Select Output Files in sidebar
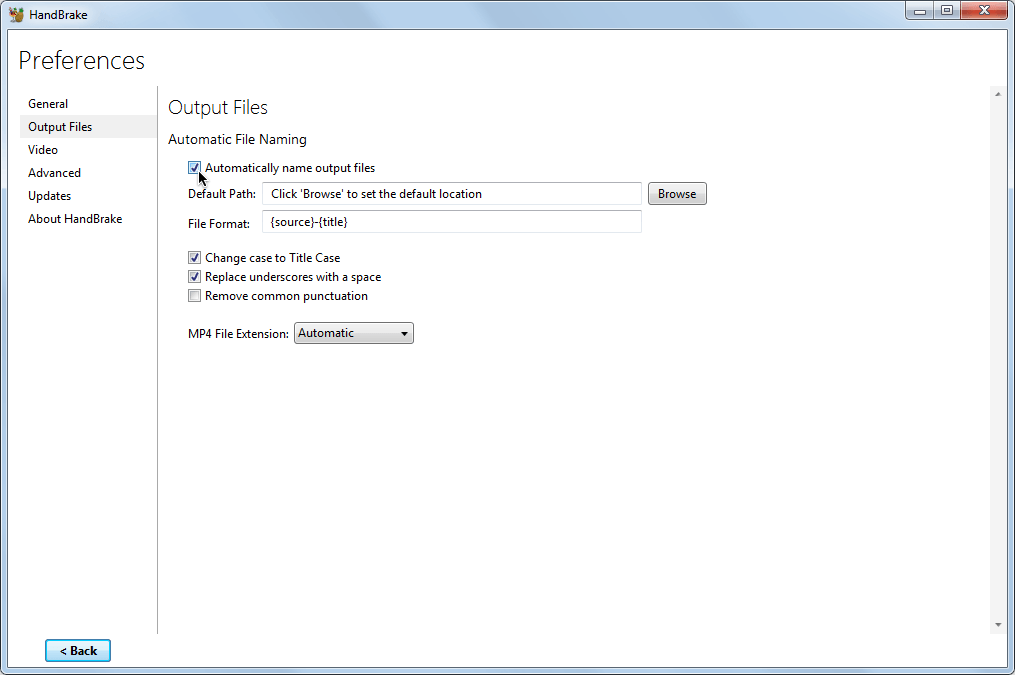 (x=60, y=127)
